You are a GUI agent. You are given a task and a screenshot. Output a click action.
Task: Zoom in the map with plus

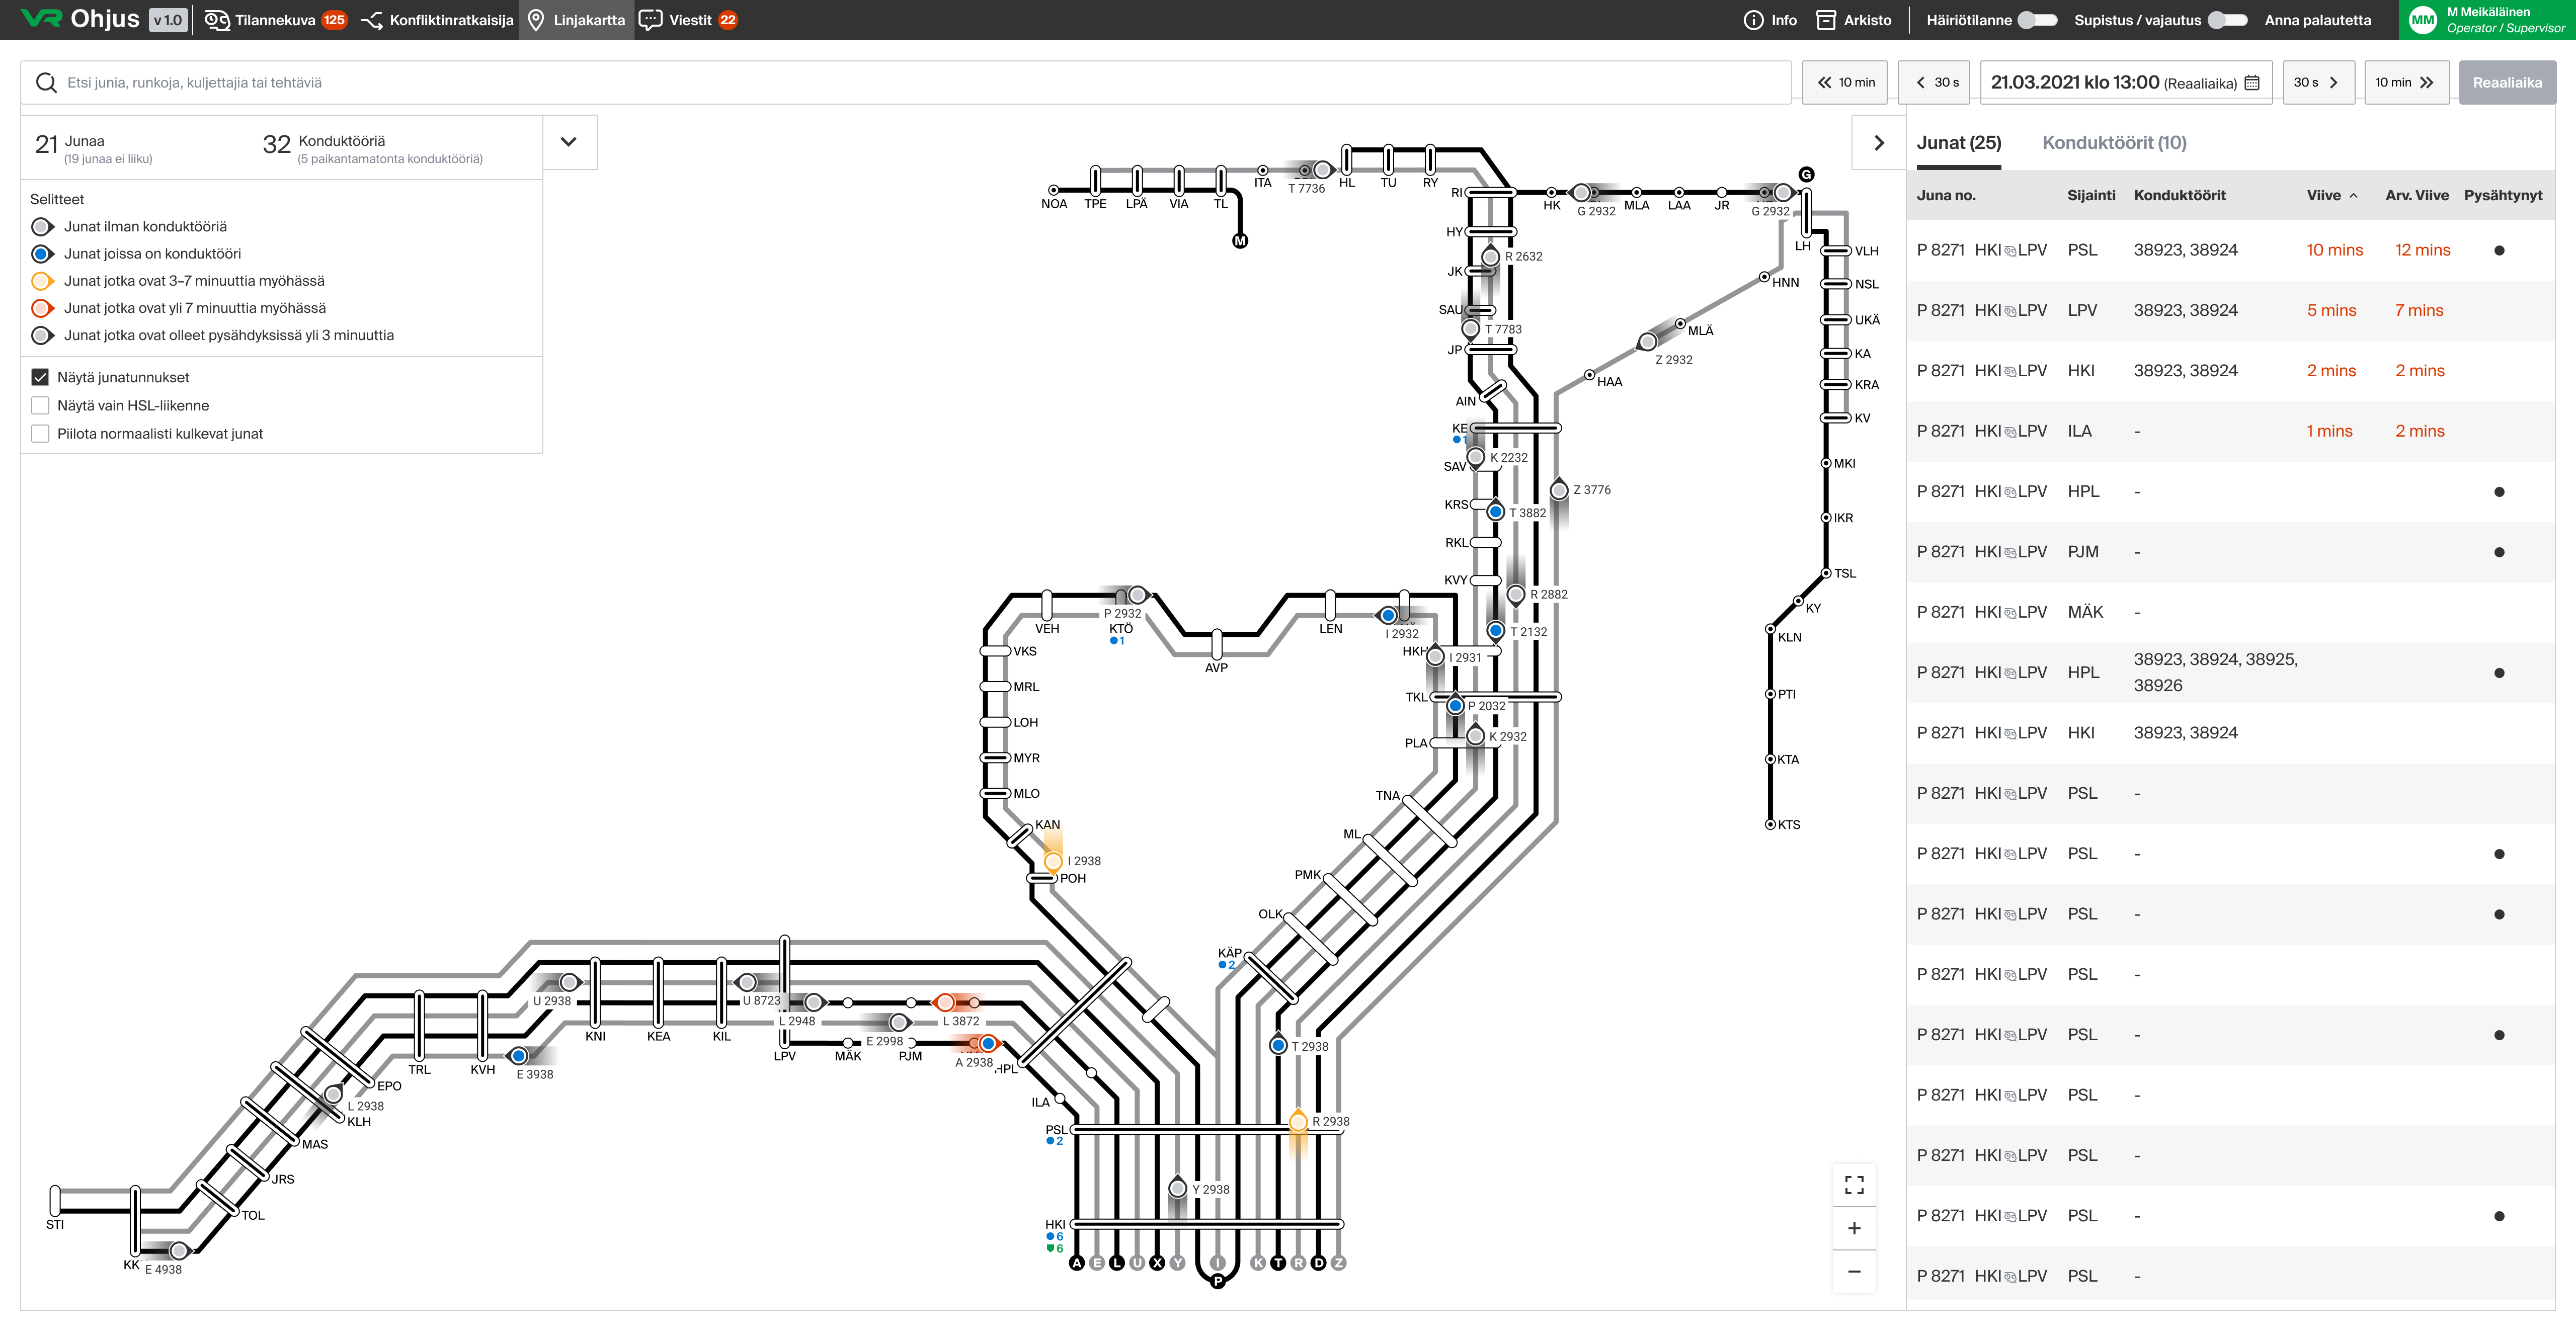(1854, 1228)
